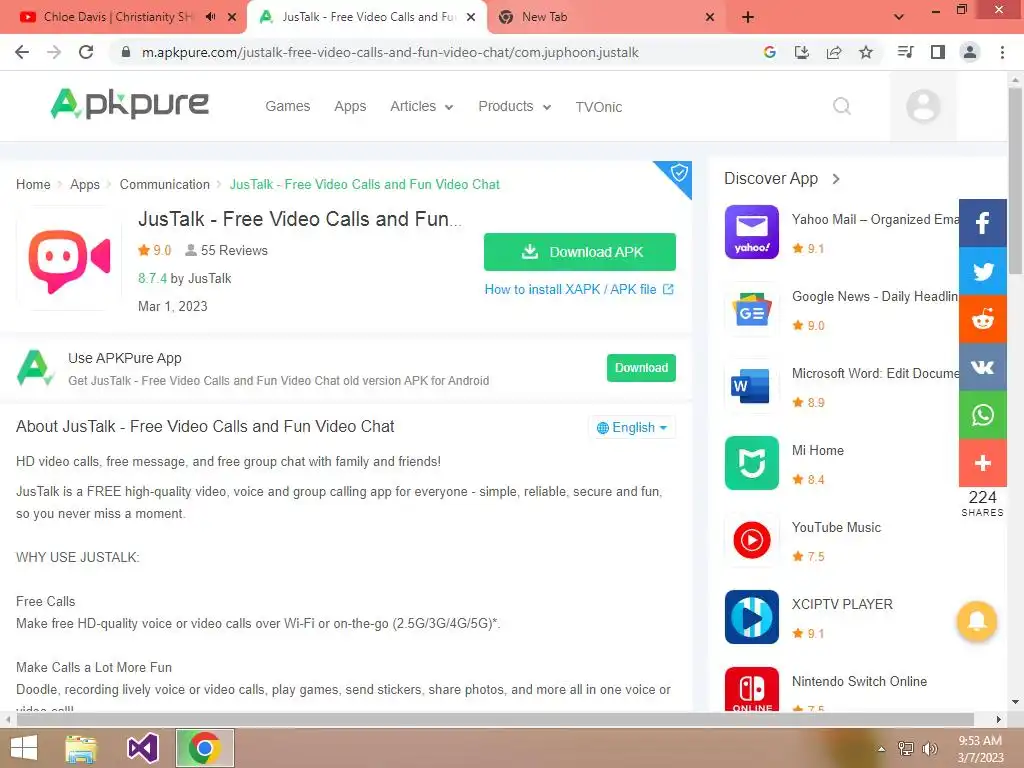Go to Communication breadcrumb link
The image size is (1024, 768).
(x=165, y=185)
